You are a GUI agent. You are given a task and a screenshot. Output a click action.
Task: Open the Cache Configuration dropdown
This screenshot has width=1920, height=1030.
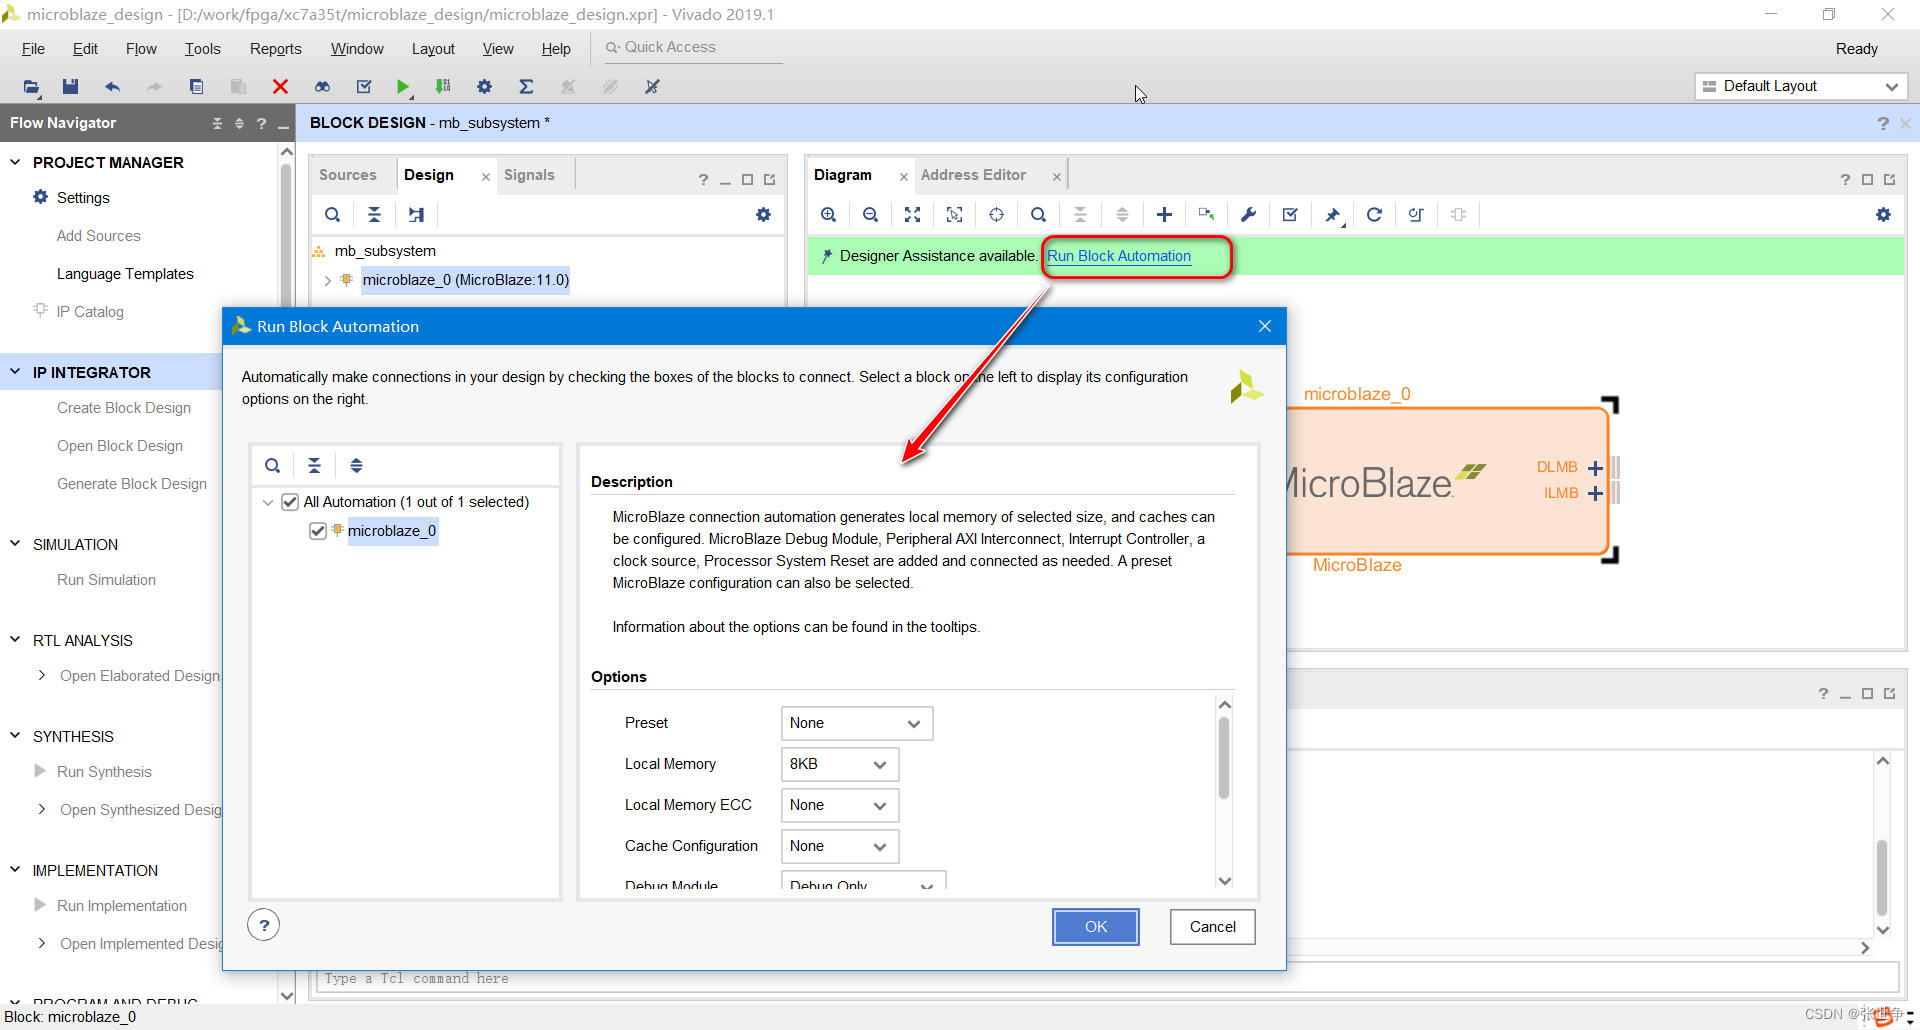pos(840,846)
